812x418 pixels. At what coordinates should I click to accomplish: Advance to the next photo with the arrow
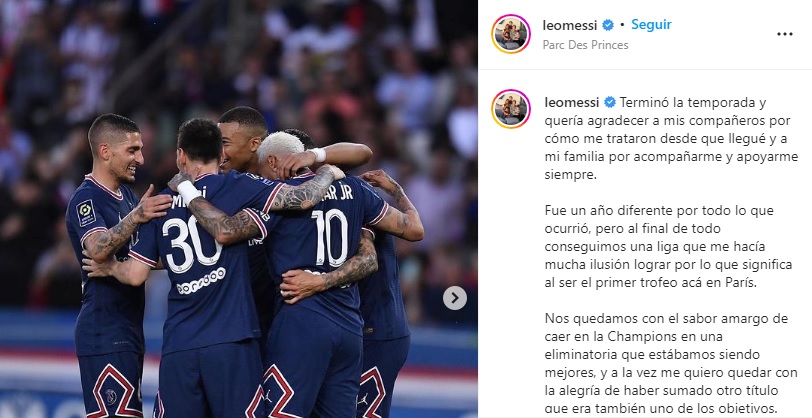click(x=455, y=298)
